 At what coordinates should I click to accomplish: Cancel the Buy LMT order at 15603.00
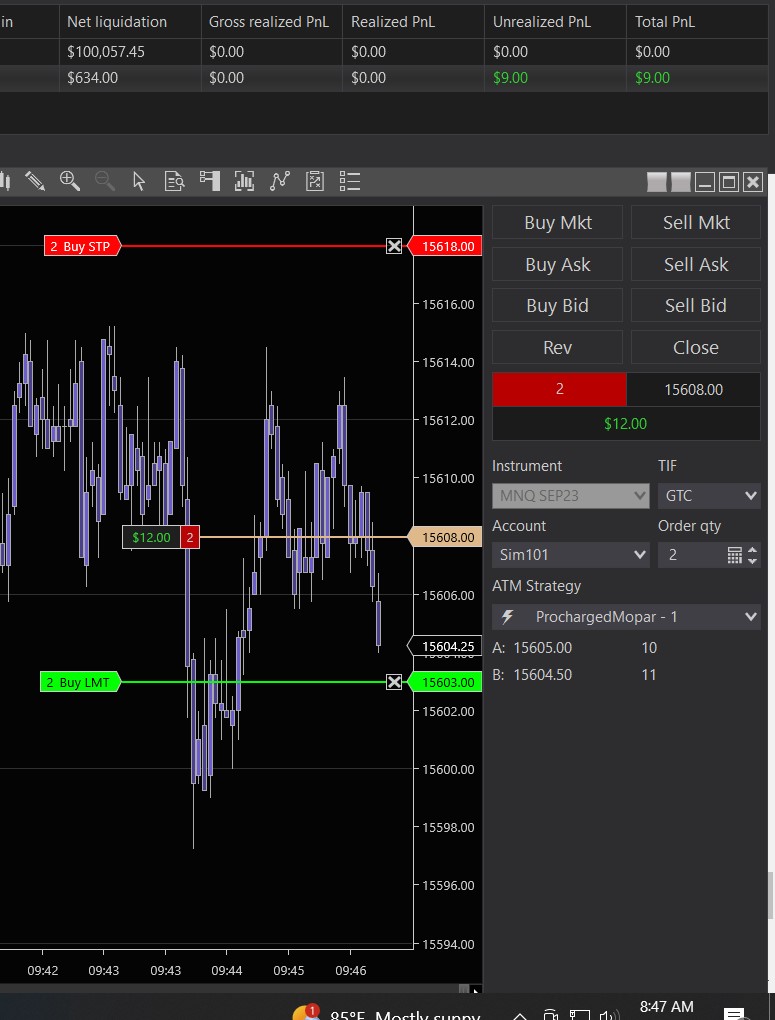(394, 682)
